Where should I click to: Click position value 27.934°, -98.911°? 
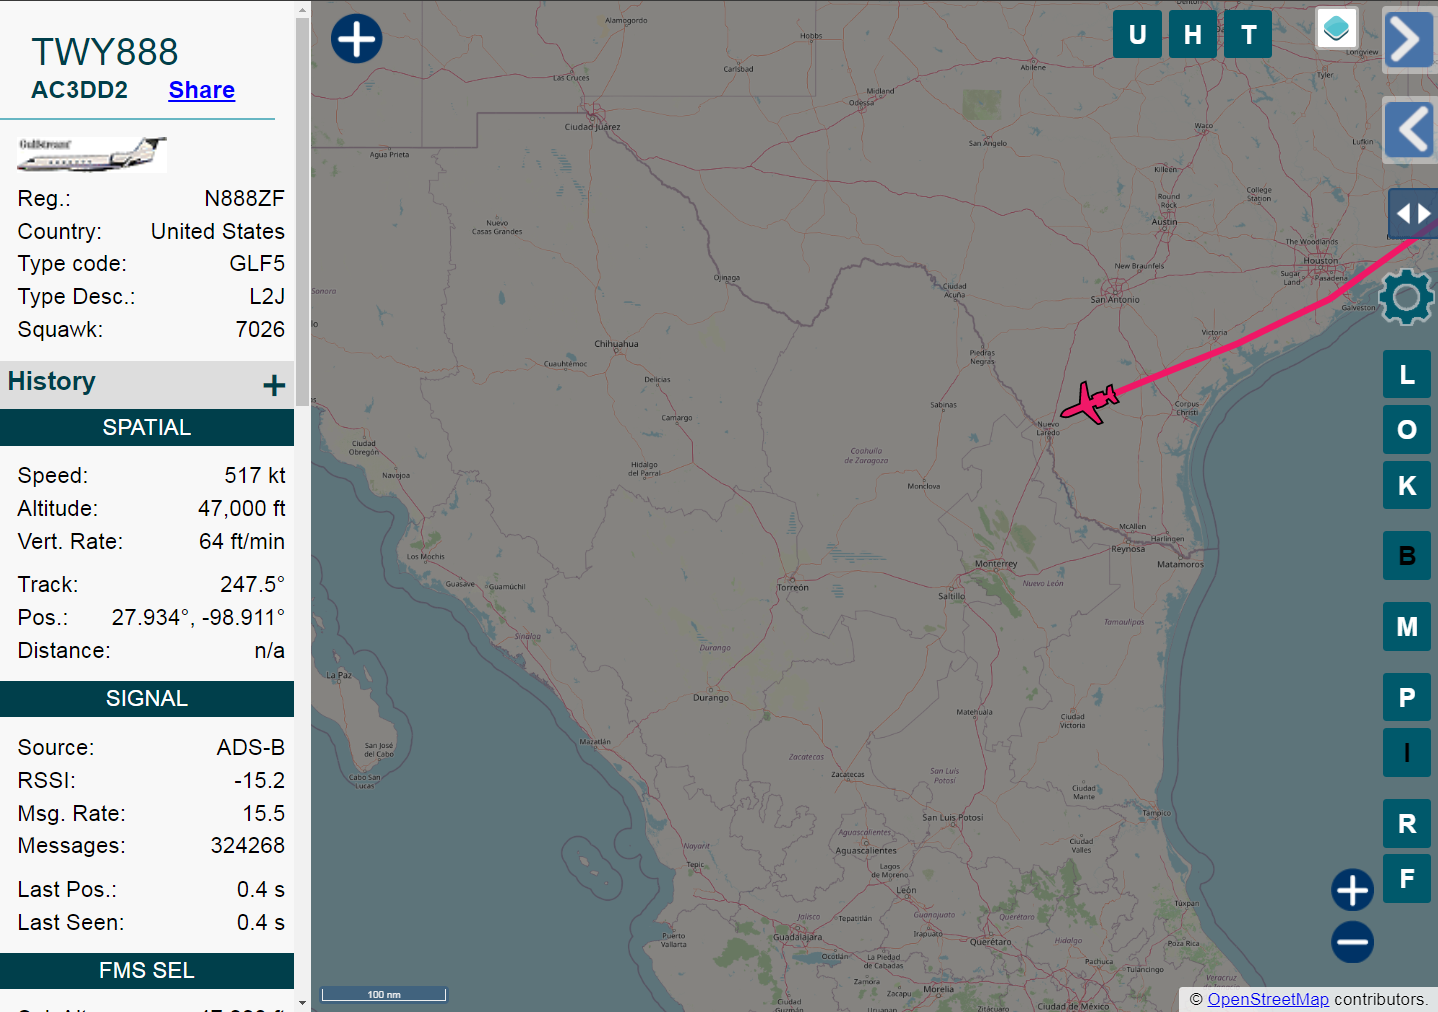coord(198,618)
